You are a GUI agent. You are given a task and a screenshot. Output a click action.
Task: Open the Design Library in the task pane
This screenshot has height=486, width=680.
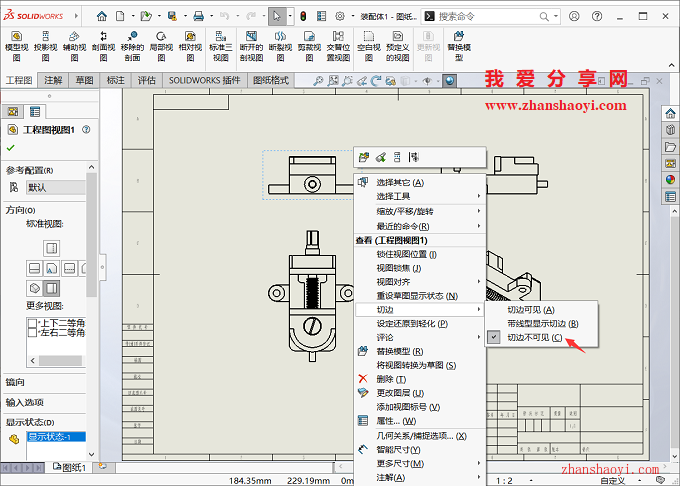click(670, 130)
